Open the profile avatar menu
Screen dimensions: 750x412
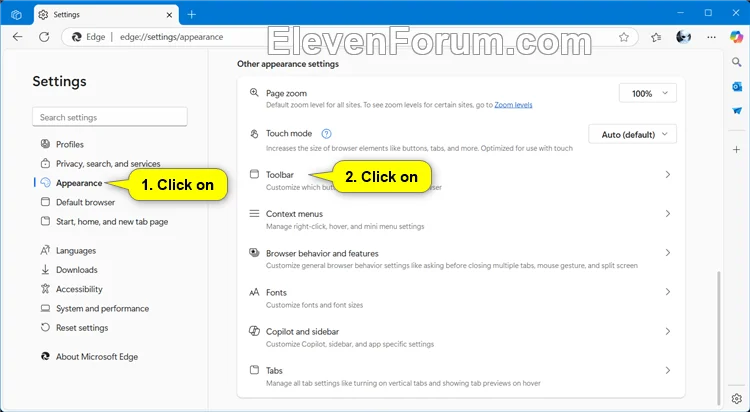click(x=684, y=37)
